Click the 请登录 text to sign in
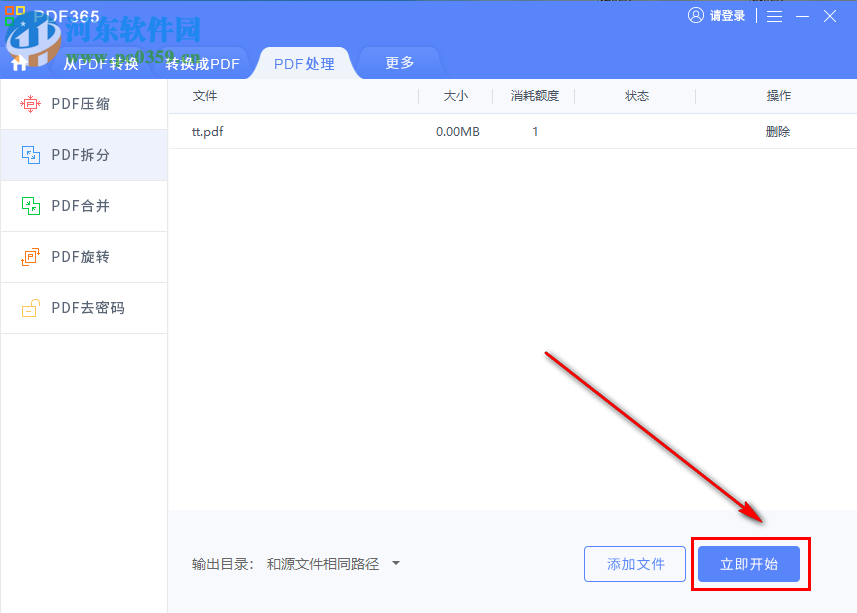Viewport: 857px width, 613px height. tap(727, 15)
